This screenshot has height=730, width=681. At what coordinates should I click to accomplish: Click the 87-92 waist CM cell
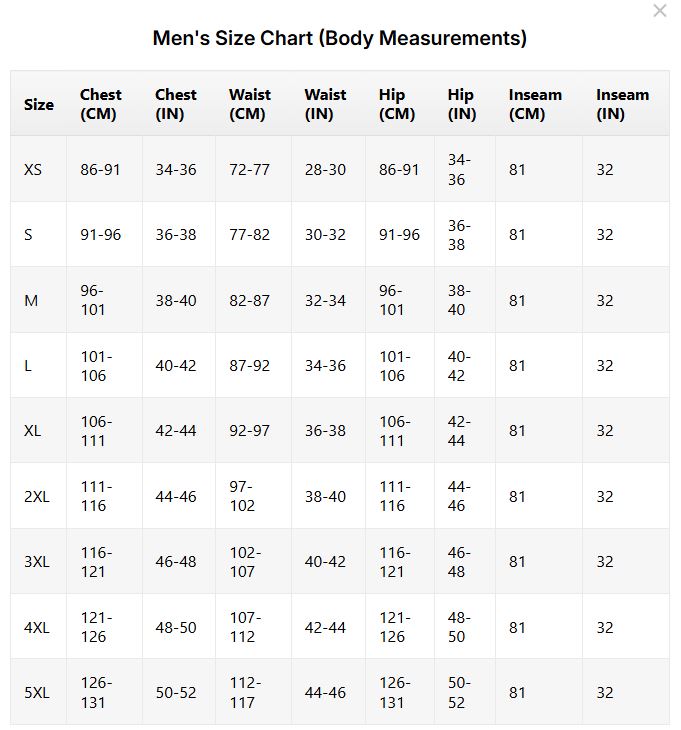[249, 365]
